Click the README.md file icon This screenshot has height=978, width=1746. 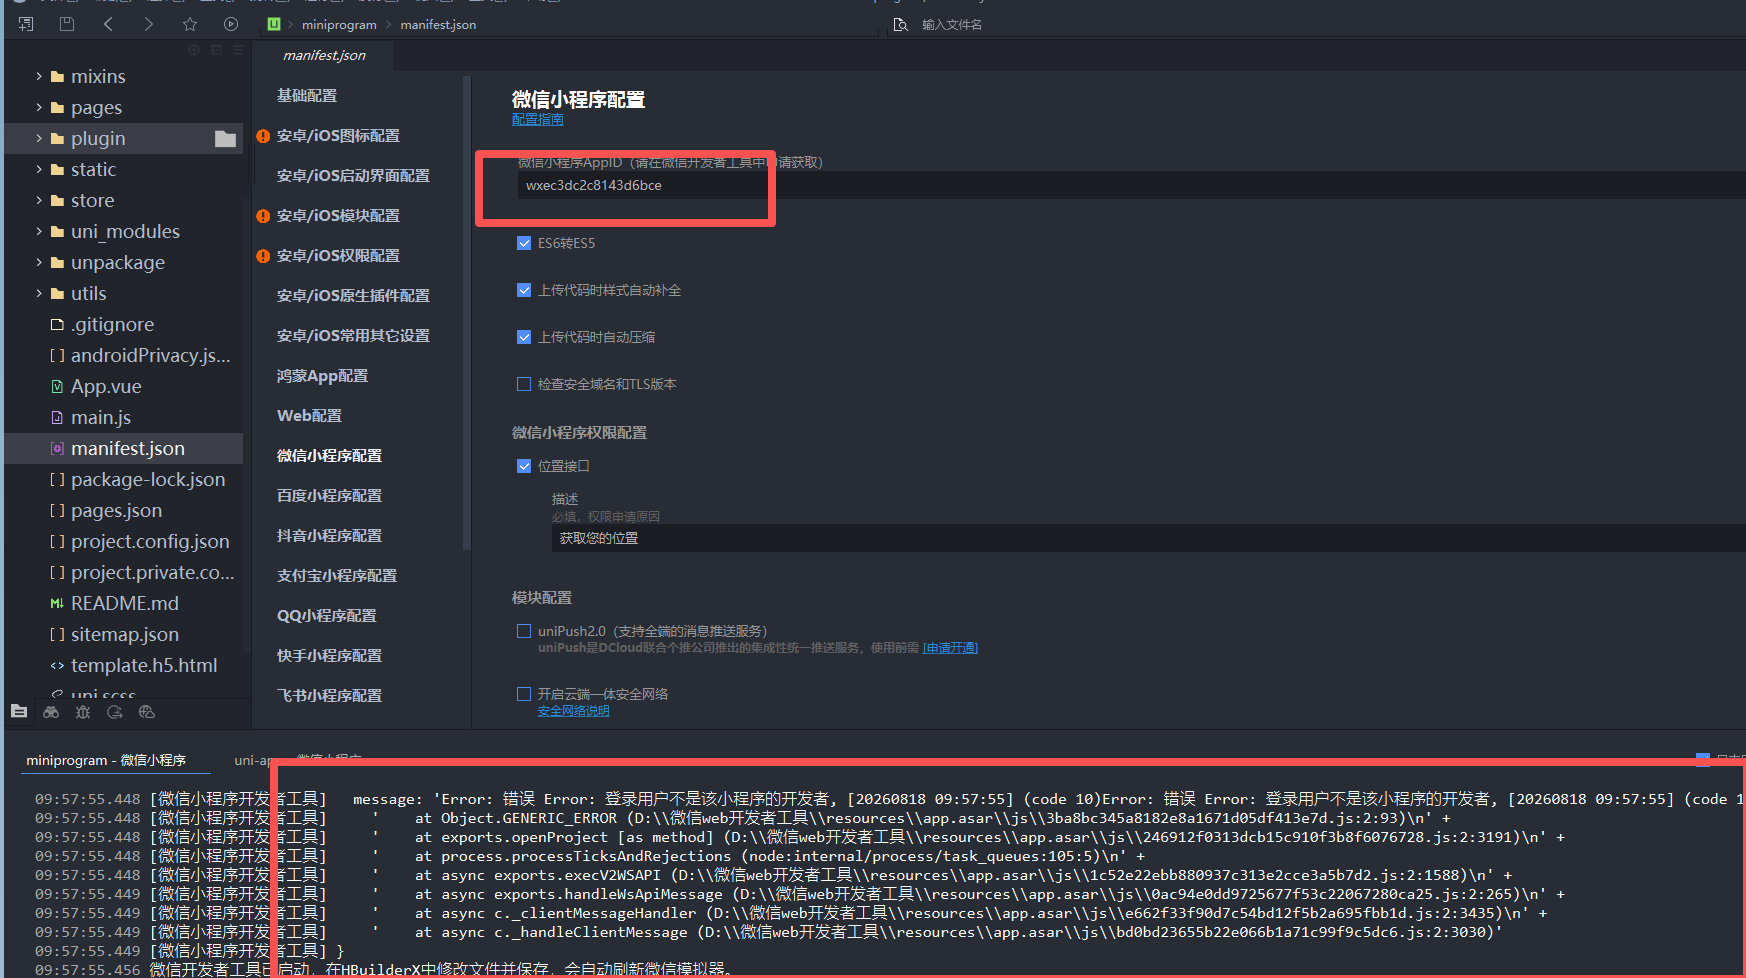click(57, 604)
